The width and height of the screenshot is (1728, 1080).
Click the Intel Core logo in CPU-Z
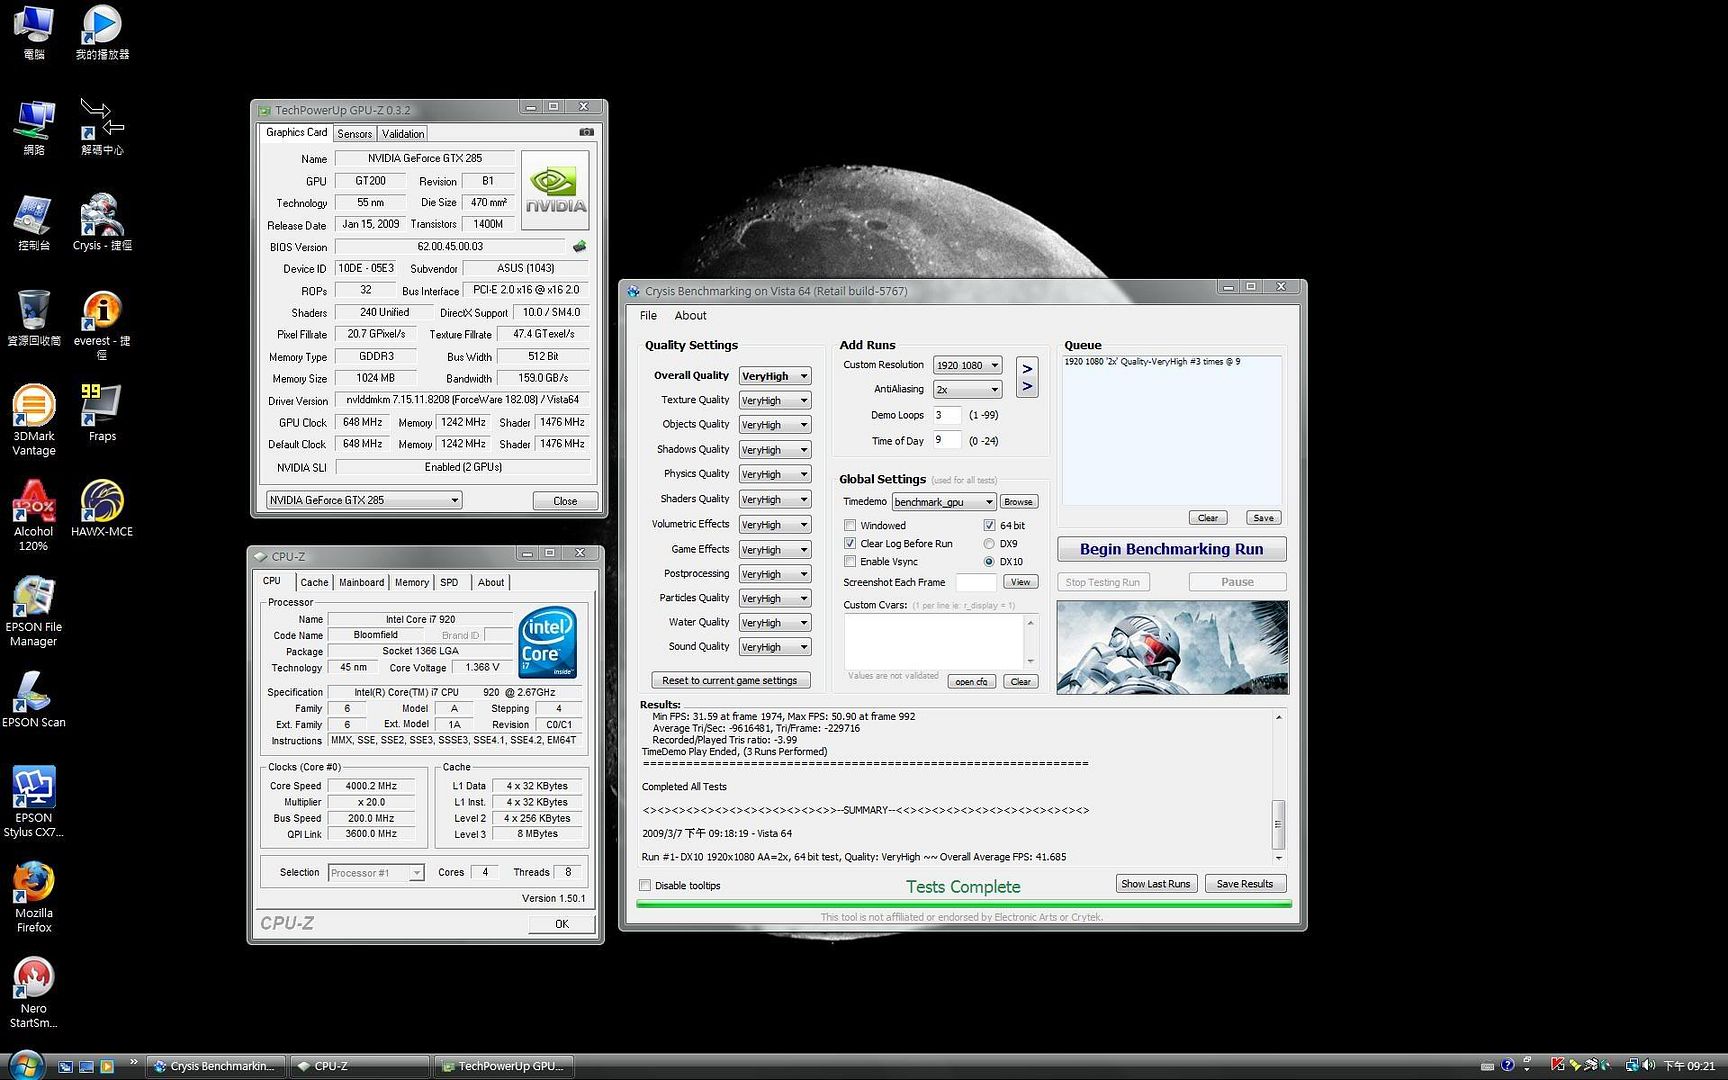pyautogui.click(x=548, y=642)
